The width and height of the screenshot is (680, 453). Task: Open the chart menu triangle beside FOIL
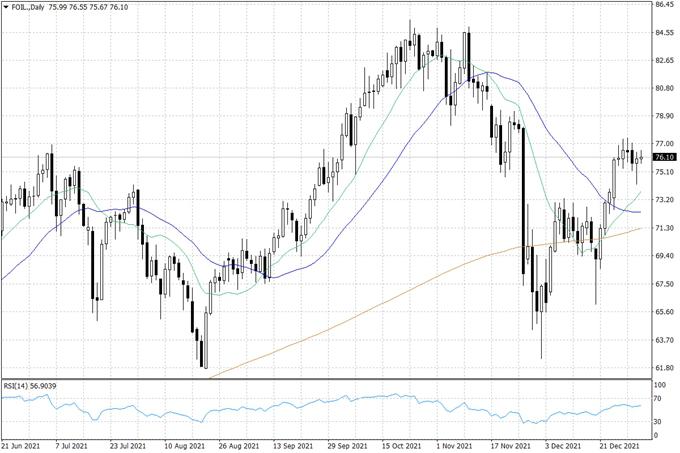pyautogui.click(x=6, y=8)
